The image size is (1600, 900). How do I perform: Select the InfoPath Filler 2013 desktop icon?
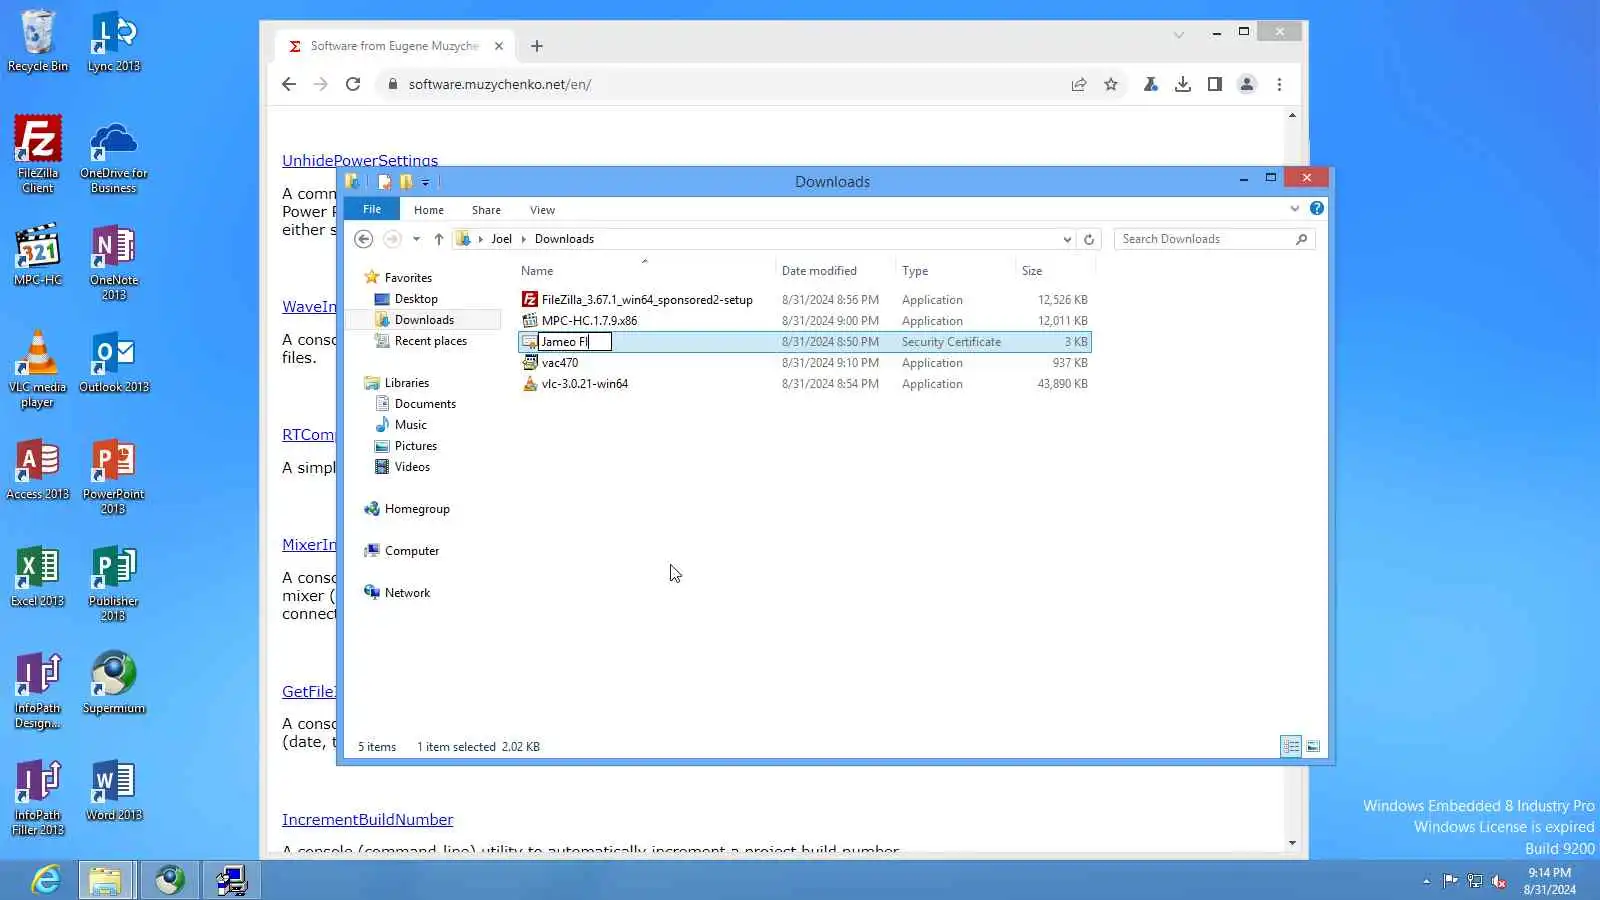[x=38, y=797]
